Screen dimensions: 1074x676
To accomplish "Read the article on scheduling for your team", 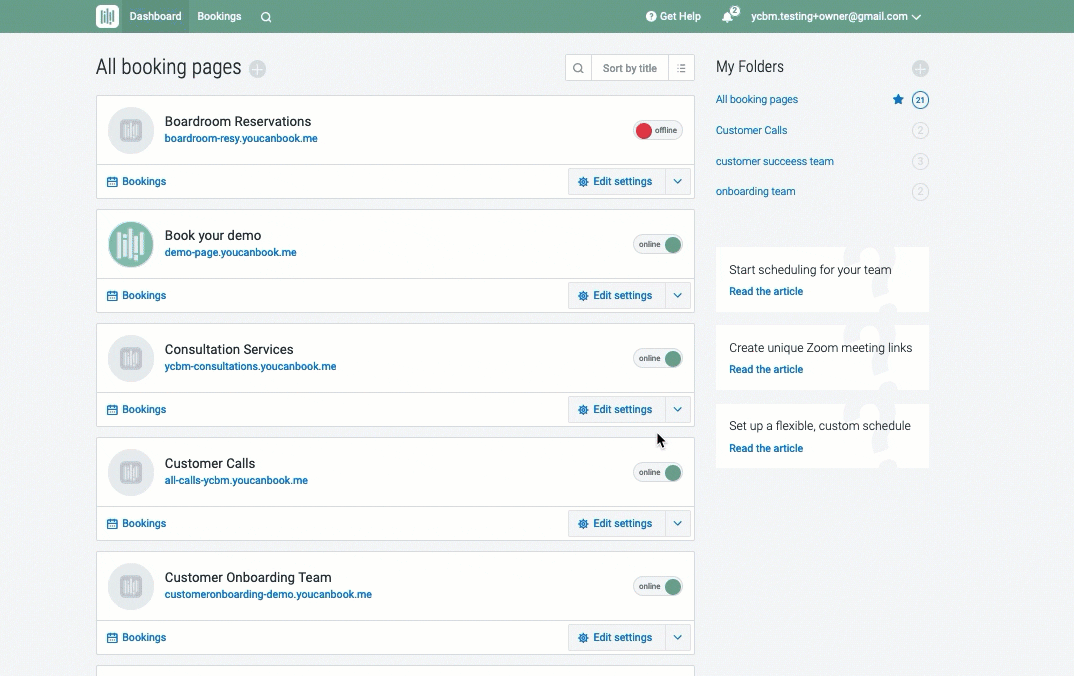I will pos(766,292).
